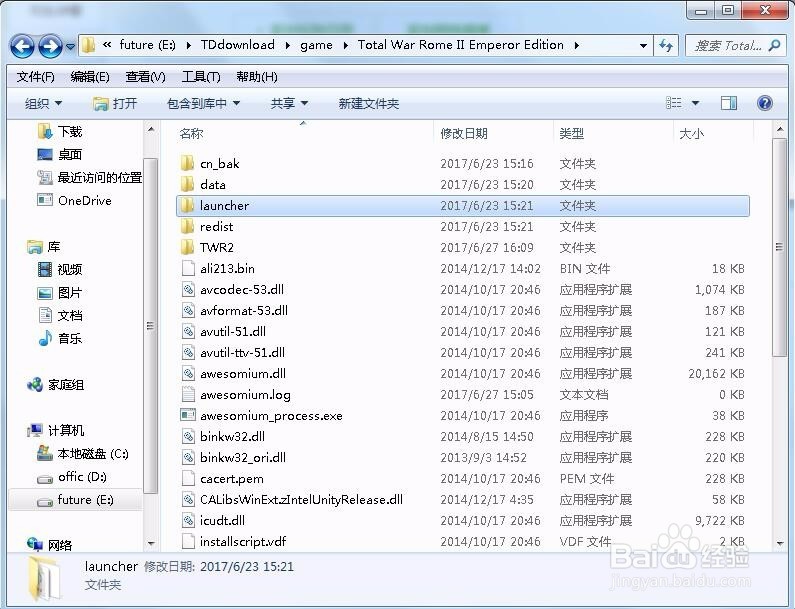Click the launcher folder name

[x=224, y=205]
